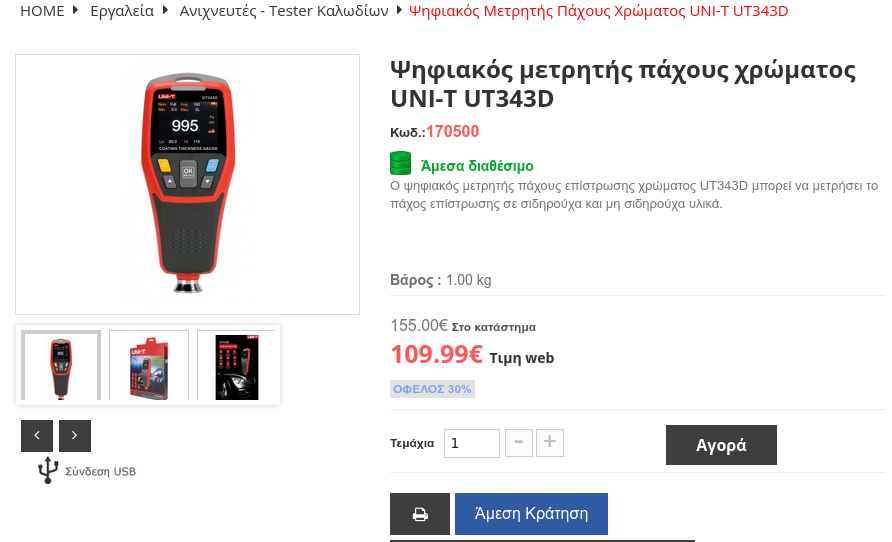Open Εργαλεία breadcrumb link
The width and height of the screenshot is (892, 542).
point(122,11)
